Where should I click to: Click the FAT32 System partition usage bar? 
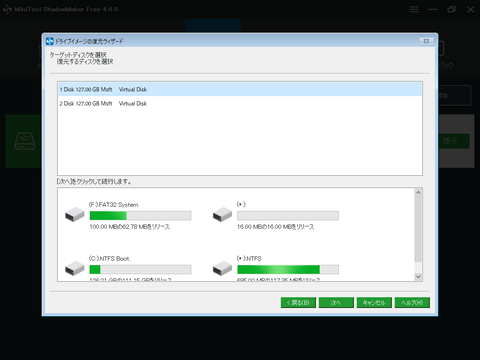pos(140,216)
